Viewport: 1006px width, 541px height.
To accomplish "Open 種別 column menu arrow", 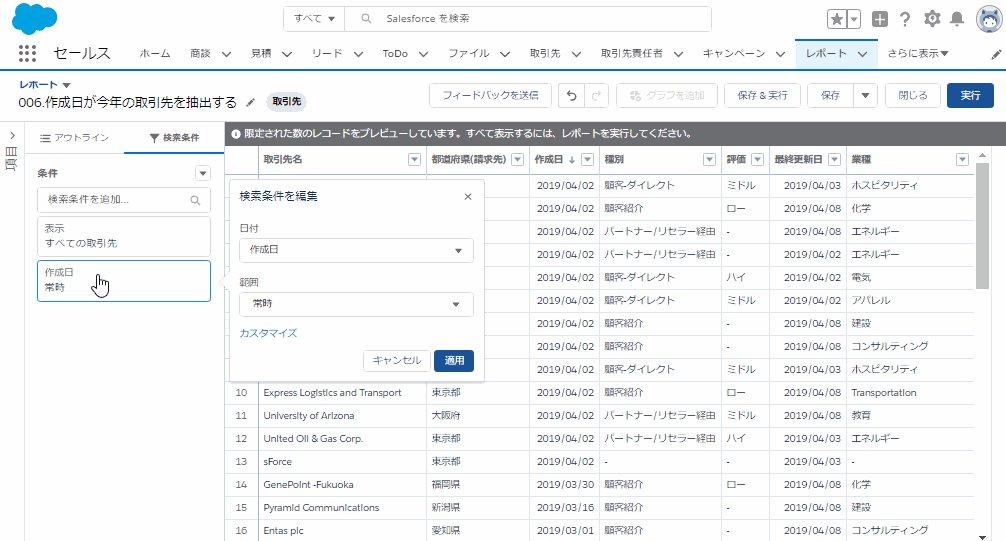I will coord(709,160).
